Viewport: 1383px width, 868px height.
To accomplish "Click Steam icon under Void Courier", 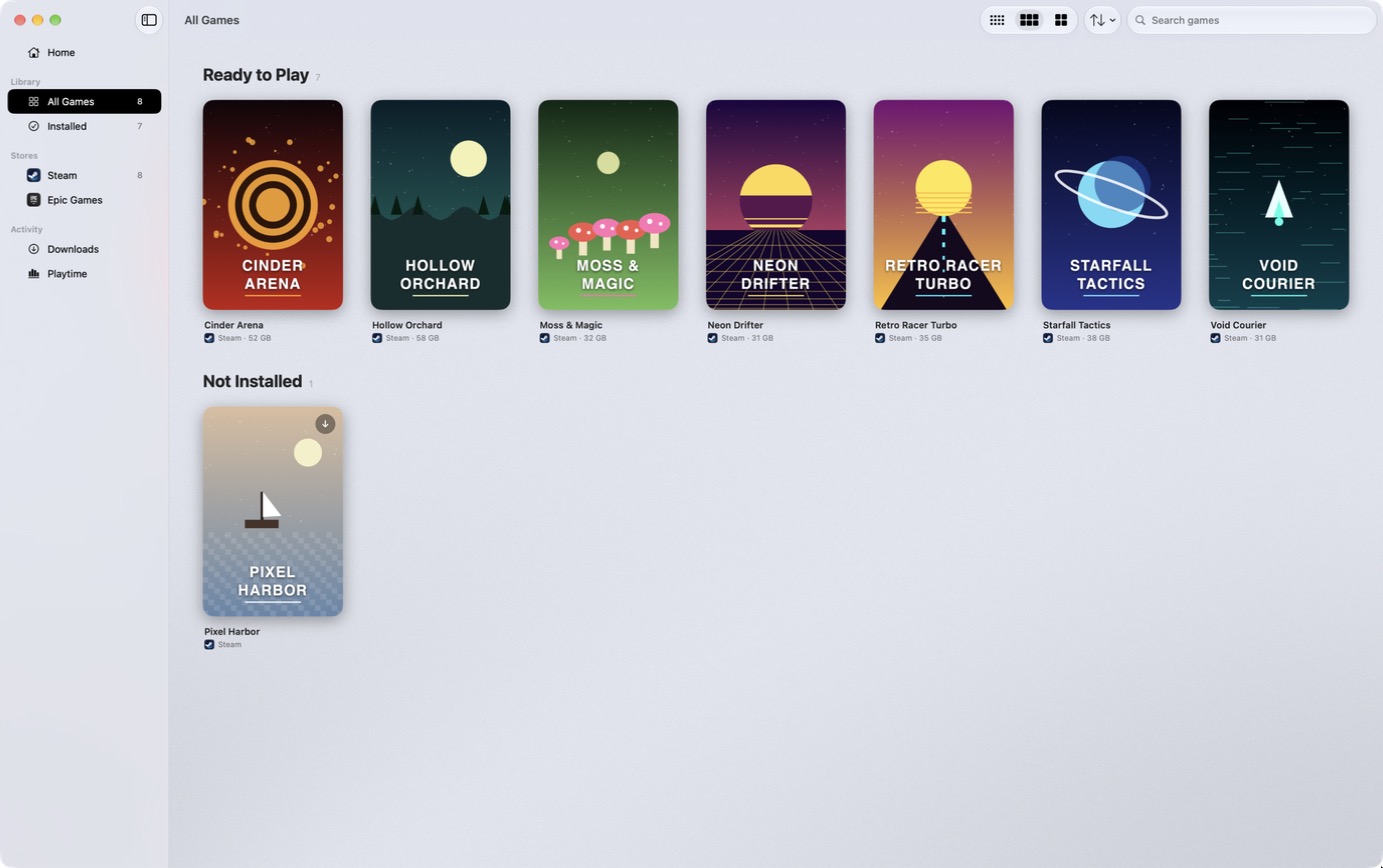I will [x=1215, y=338].
